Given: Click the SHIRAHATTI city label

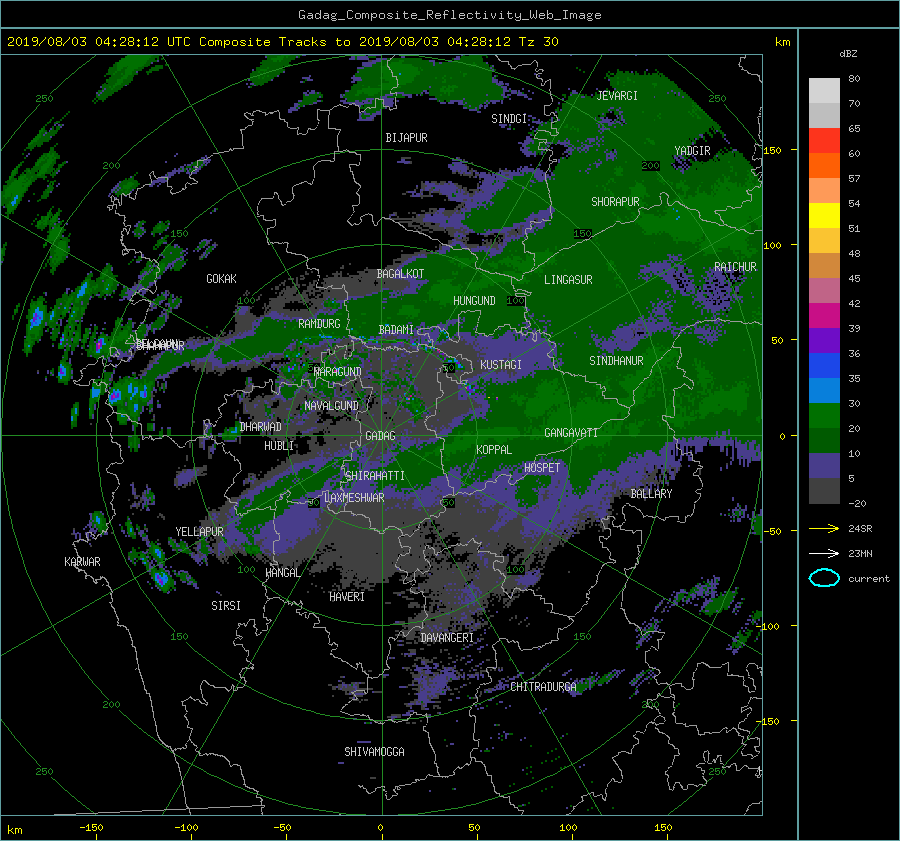Looking at the screenshot, I should [375, 476].
